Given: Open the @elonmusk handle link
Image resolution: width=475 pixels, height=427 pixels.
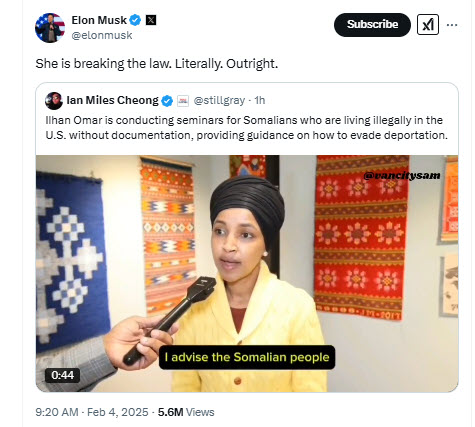Looking at the screenshot, I should [x=102, y=35].
